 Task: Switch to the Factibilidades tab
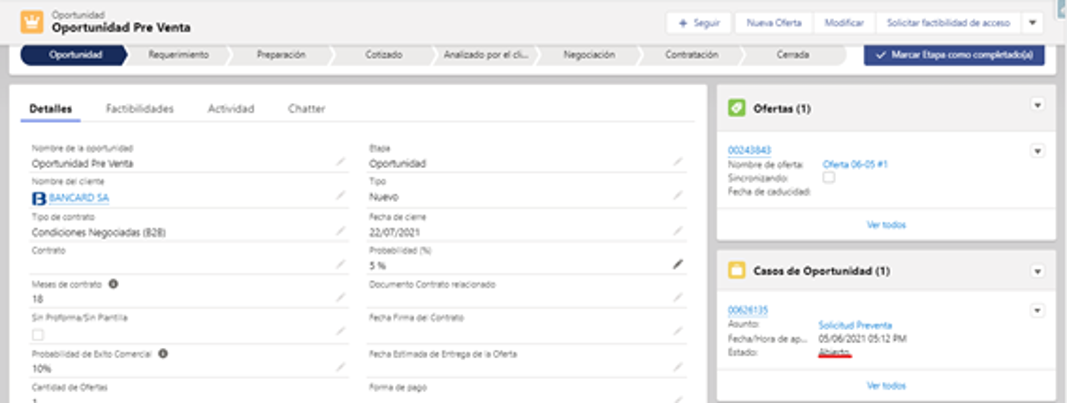click(139, 108)
